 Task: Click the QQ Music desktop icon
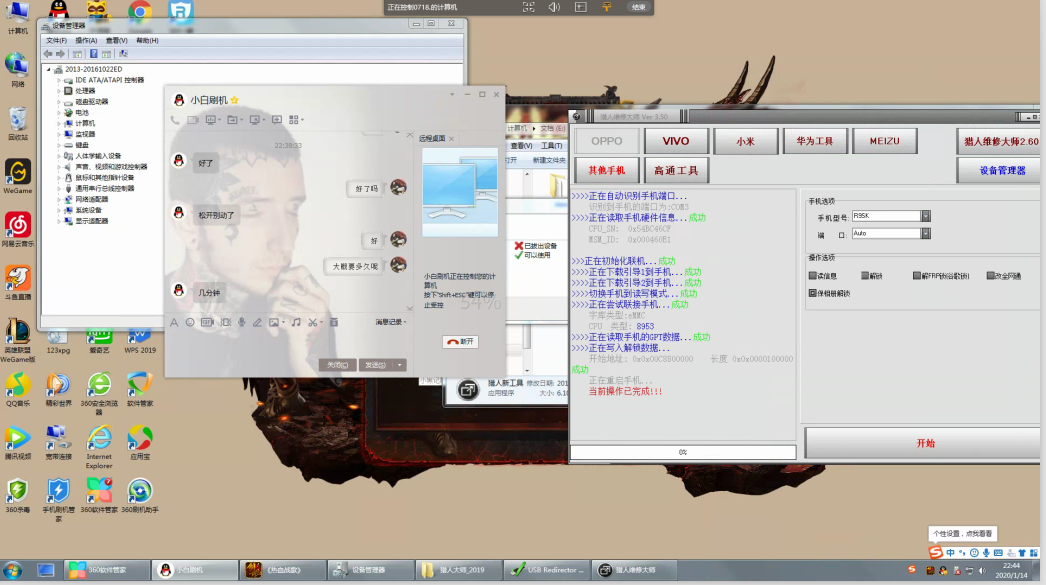(17, 390)
